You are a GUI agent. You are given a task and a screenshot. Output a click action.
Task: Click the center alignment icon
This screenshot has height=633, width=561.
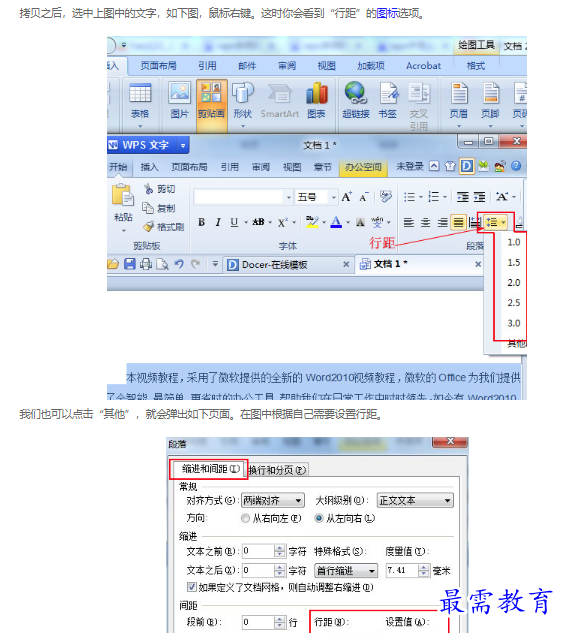click(426, 222)
